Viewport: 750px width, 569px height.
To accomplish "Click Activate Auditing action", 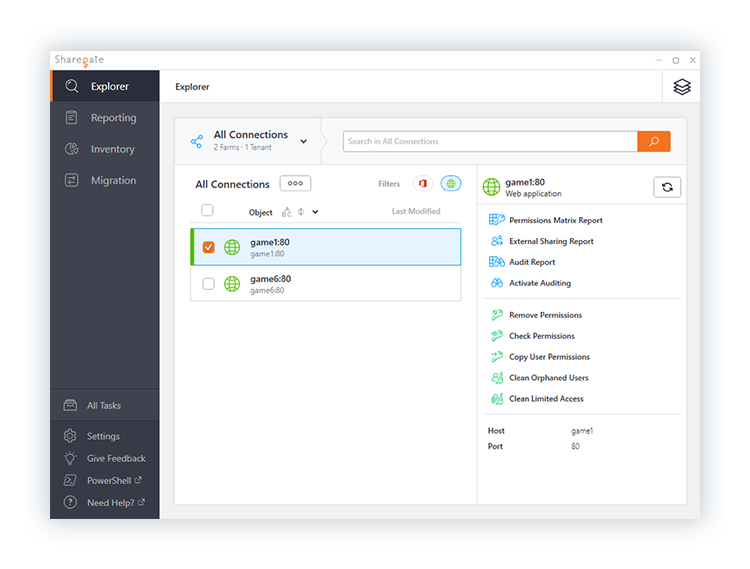I will tap(540, 283).
